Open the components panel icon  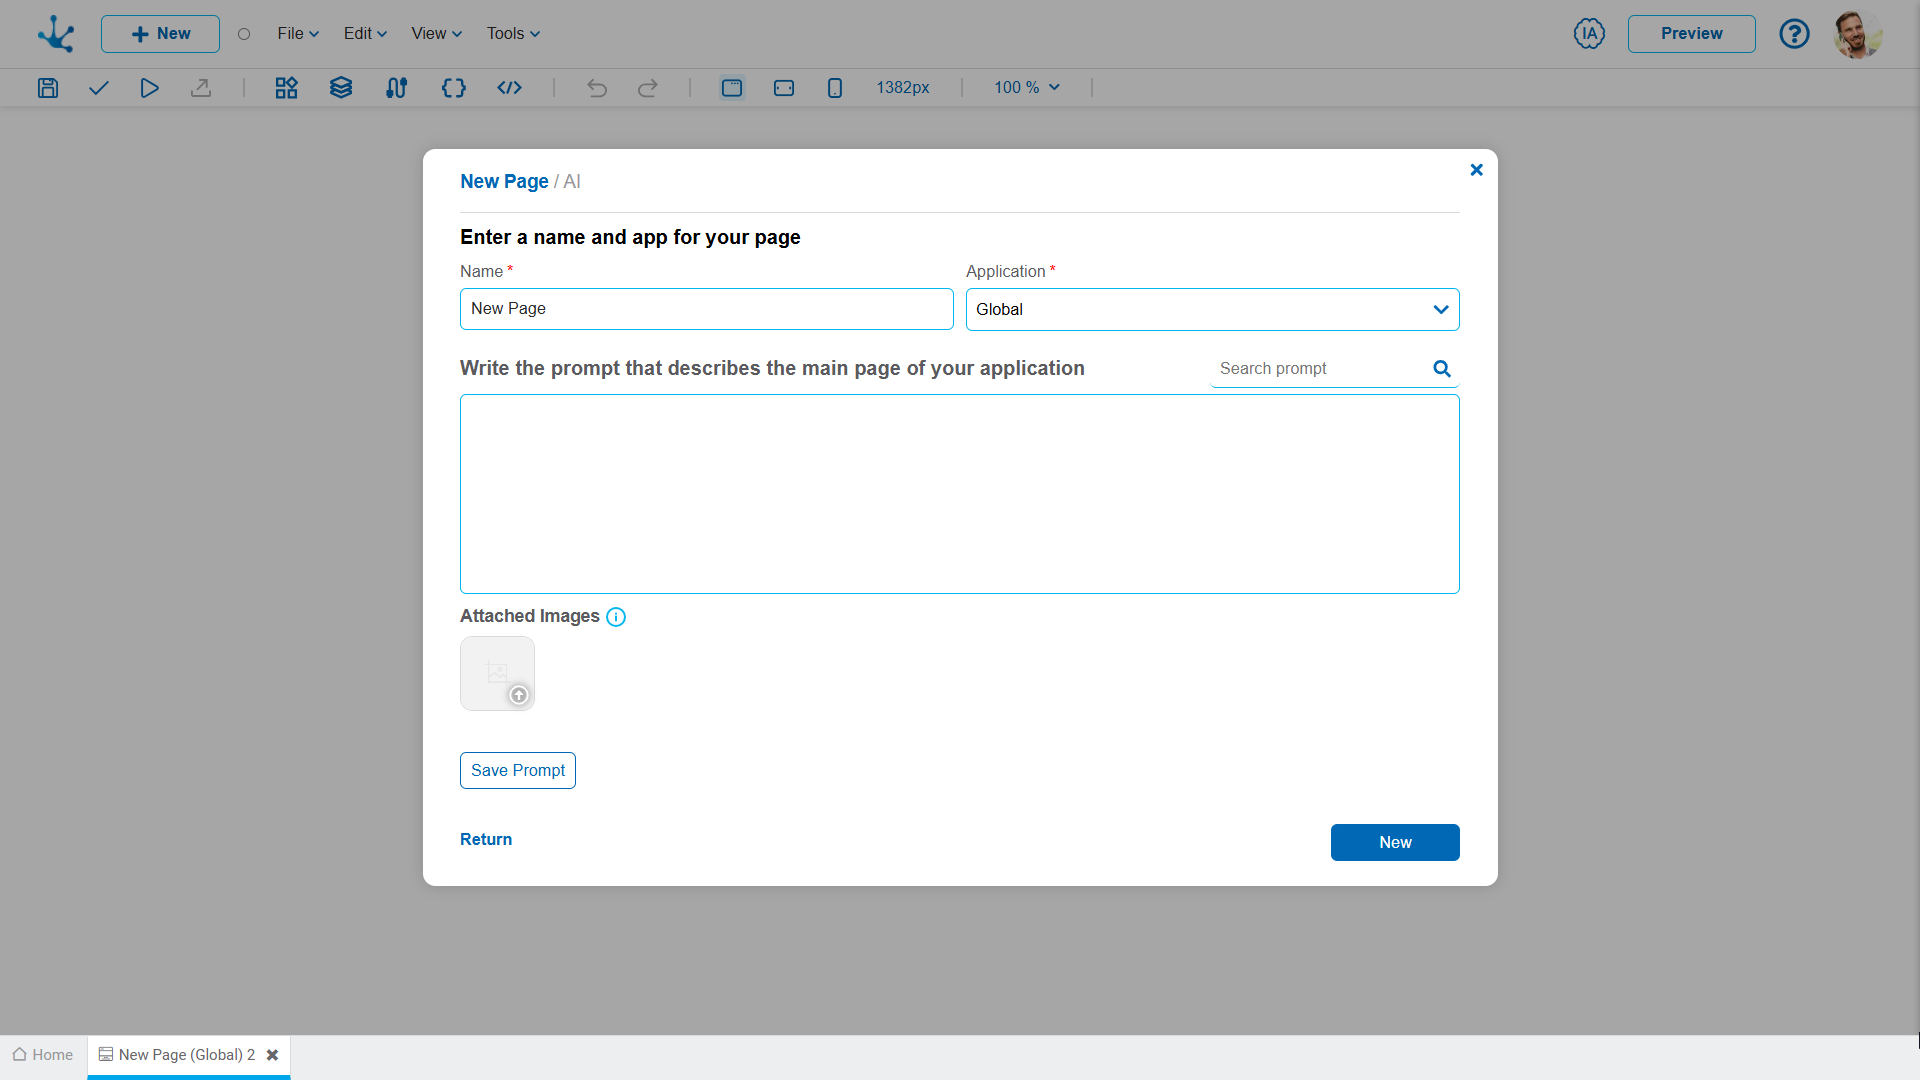(285, 88)
